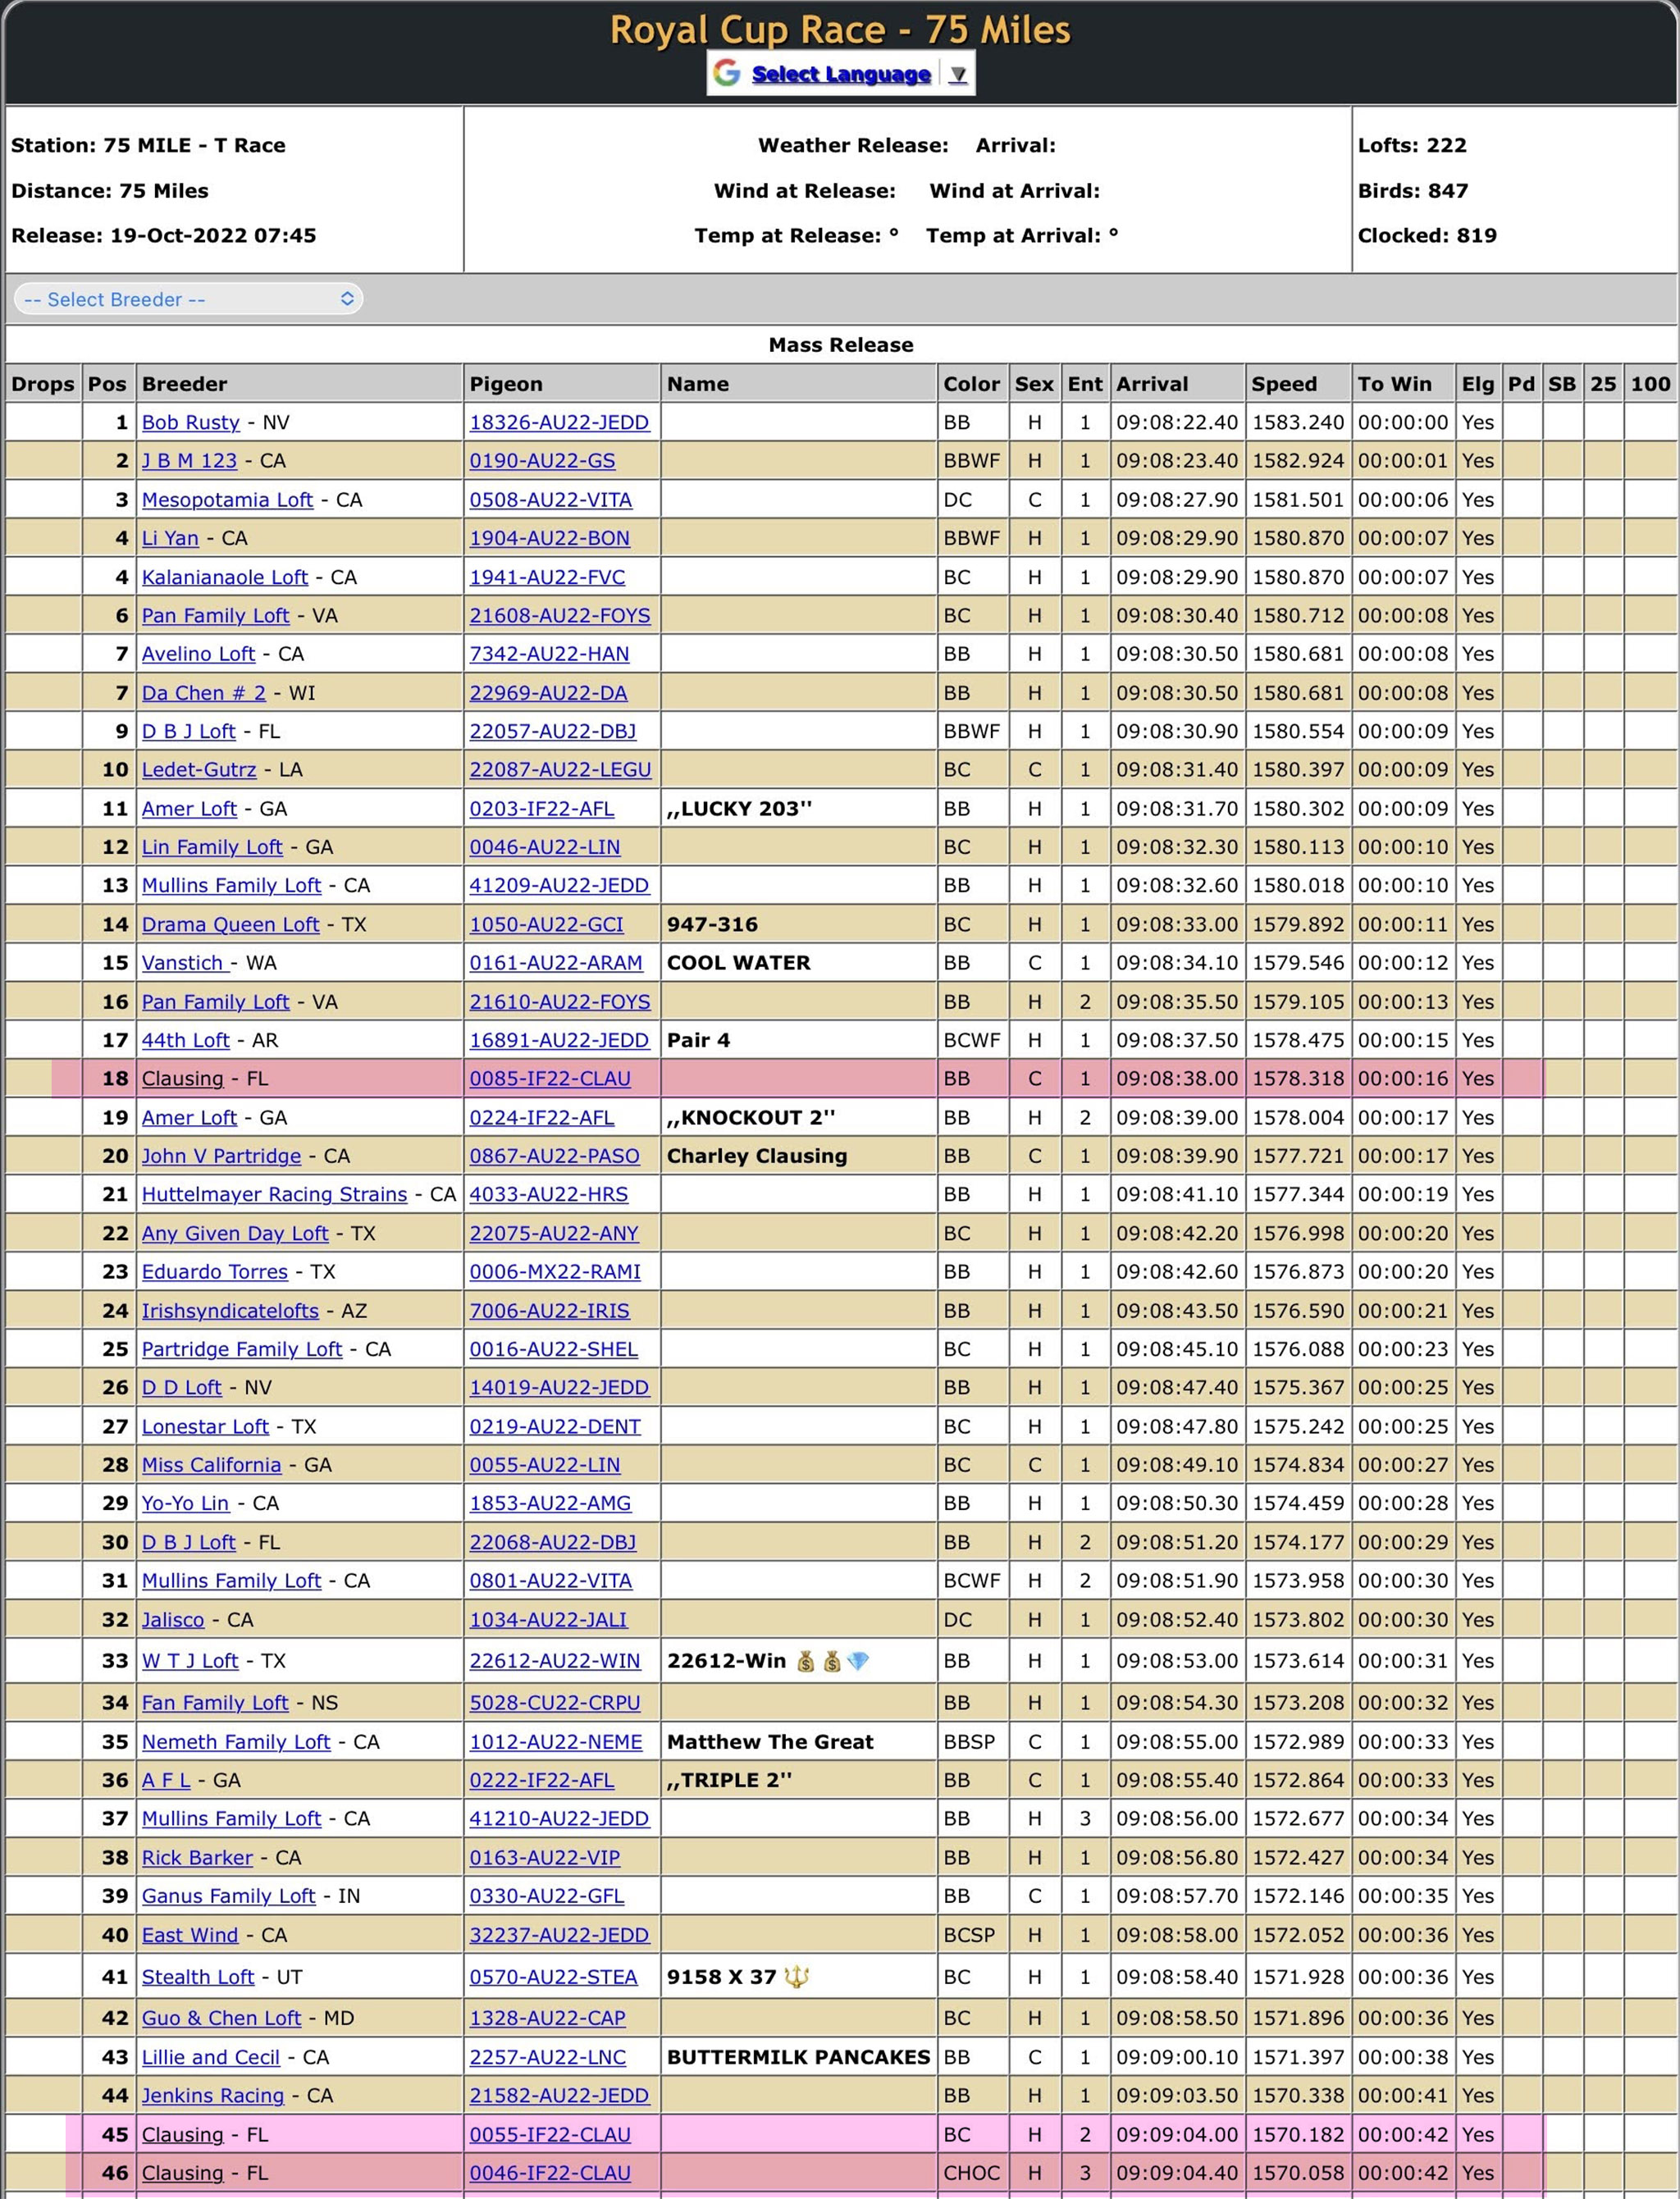Click the Pos column header
The height and width of the screenshot is (2199, 1680).
coord(107,384)
